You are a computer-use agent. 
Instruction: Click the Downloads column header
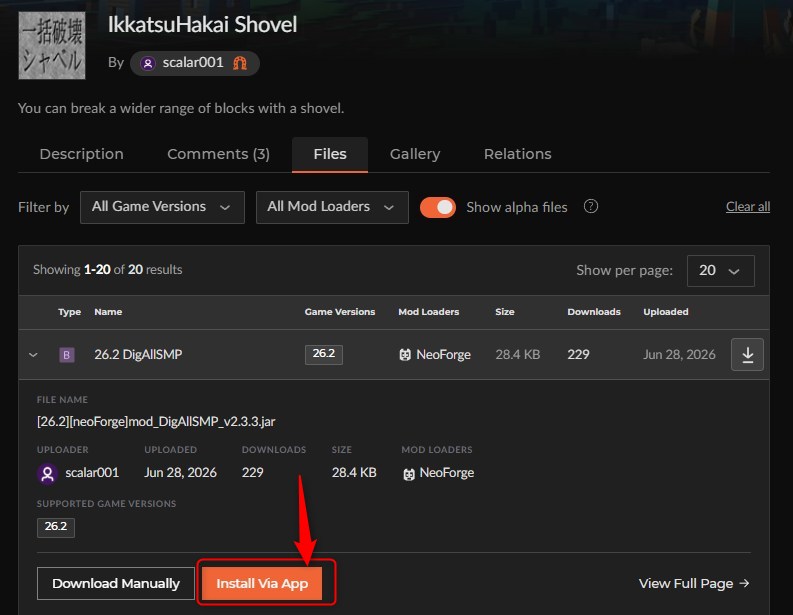(x=594, y=312)
